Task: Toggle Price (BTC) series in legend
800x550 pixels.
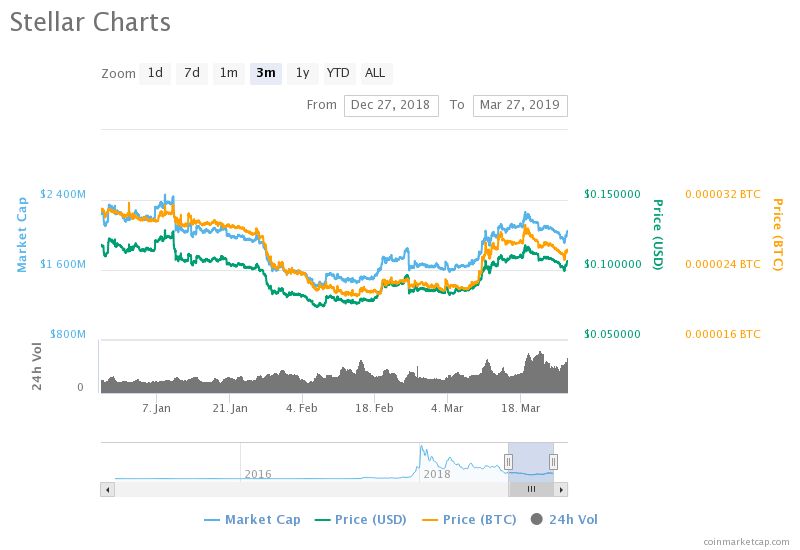Action: 469,520
